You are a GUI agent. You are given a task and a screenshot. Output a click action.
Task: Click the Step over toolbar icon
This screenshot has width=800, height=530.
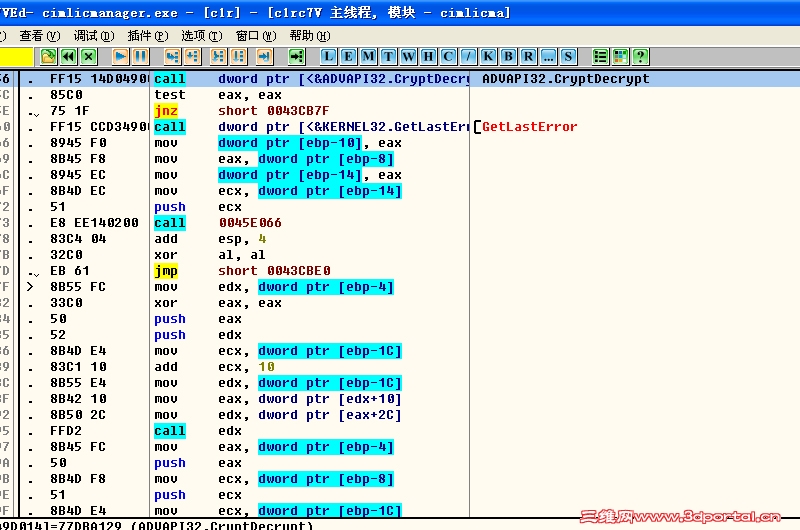point(192,56)
